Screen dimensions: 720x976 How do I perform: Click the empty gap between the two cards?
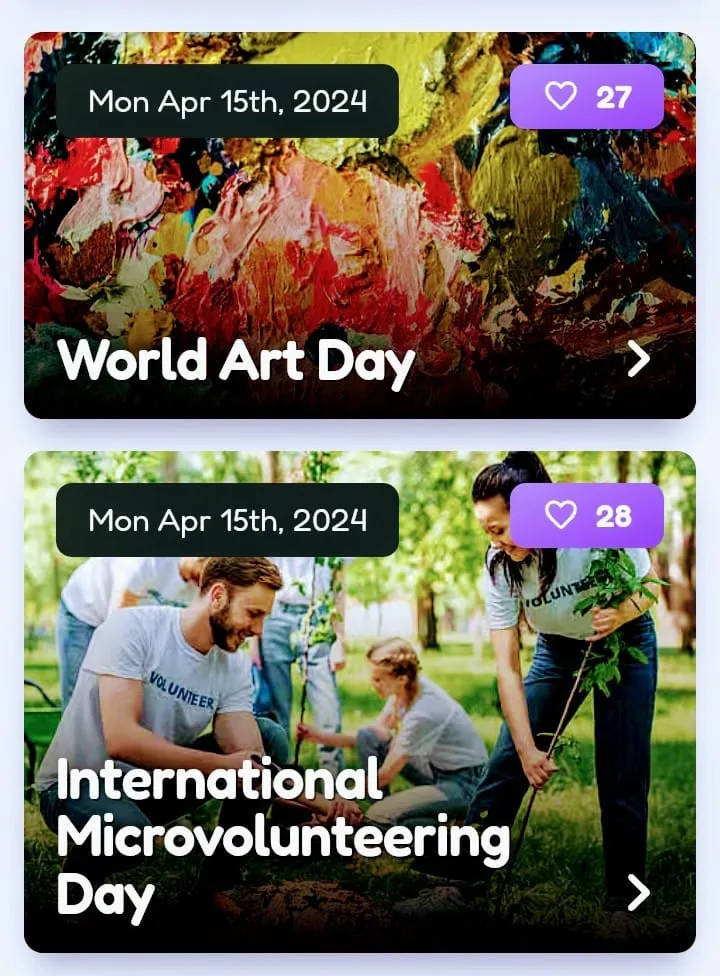click(x=360, y=435)
